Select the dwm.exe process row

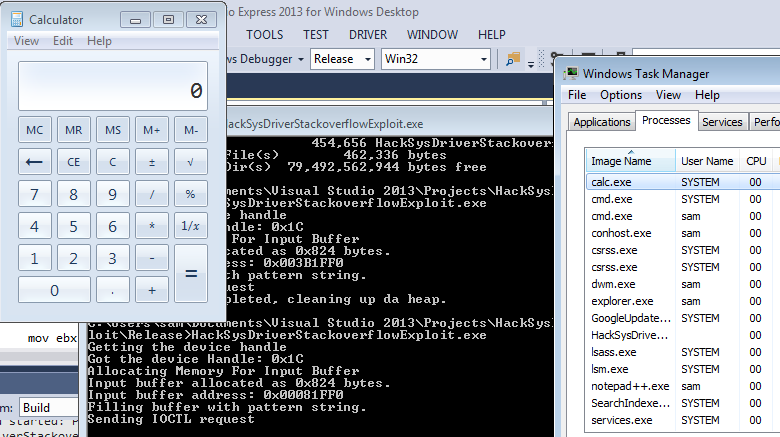click(x=682, y=284)
